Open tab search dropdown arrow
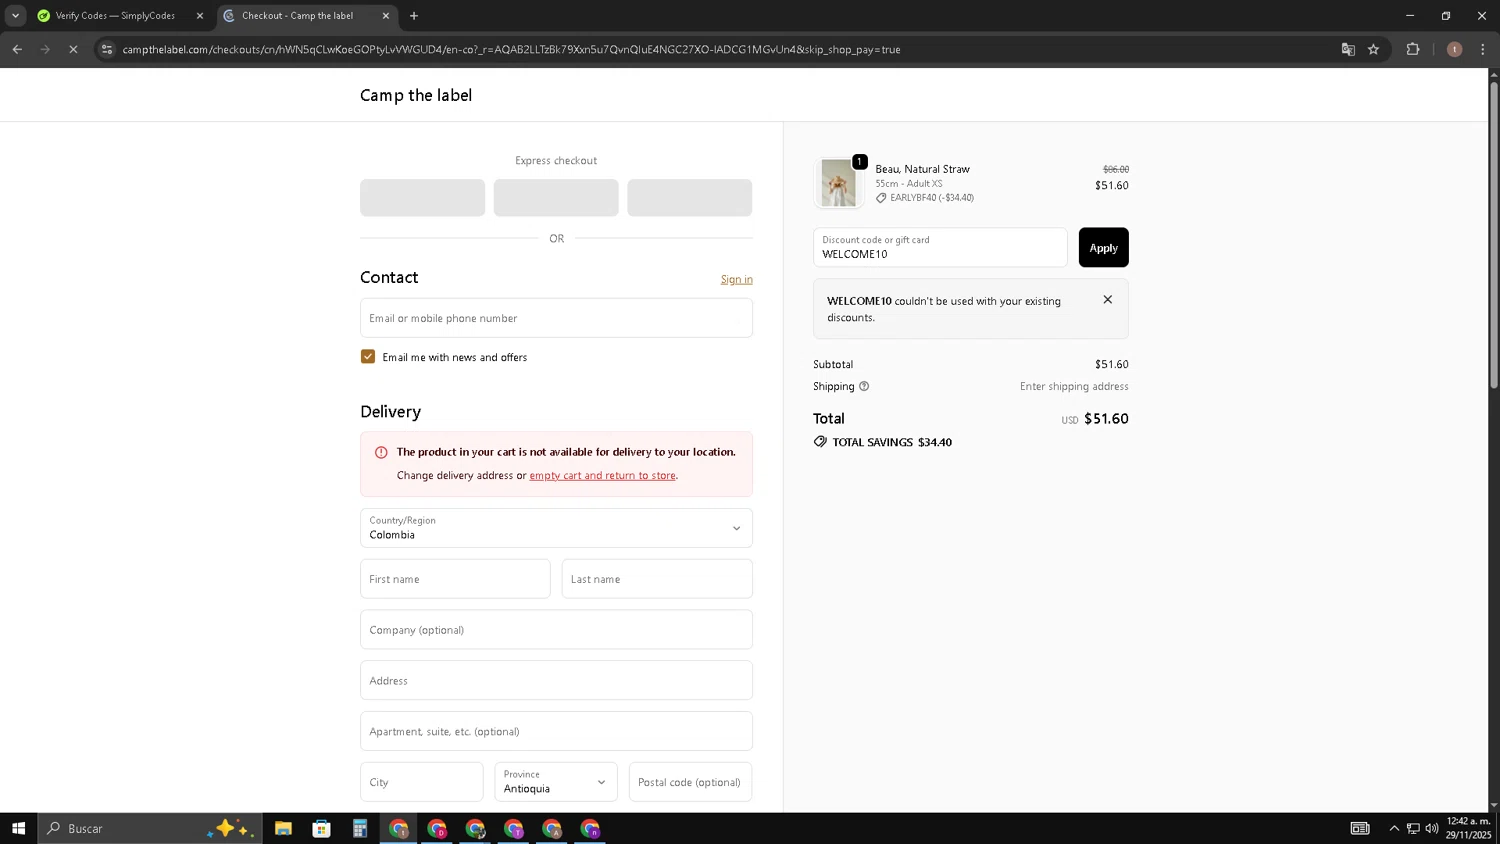 [x=15, y=16]
